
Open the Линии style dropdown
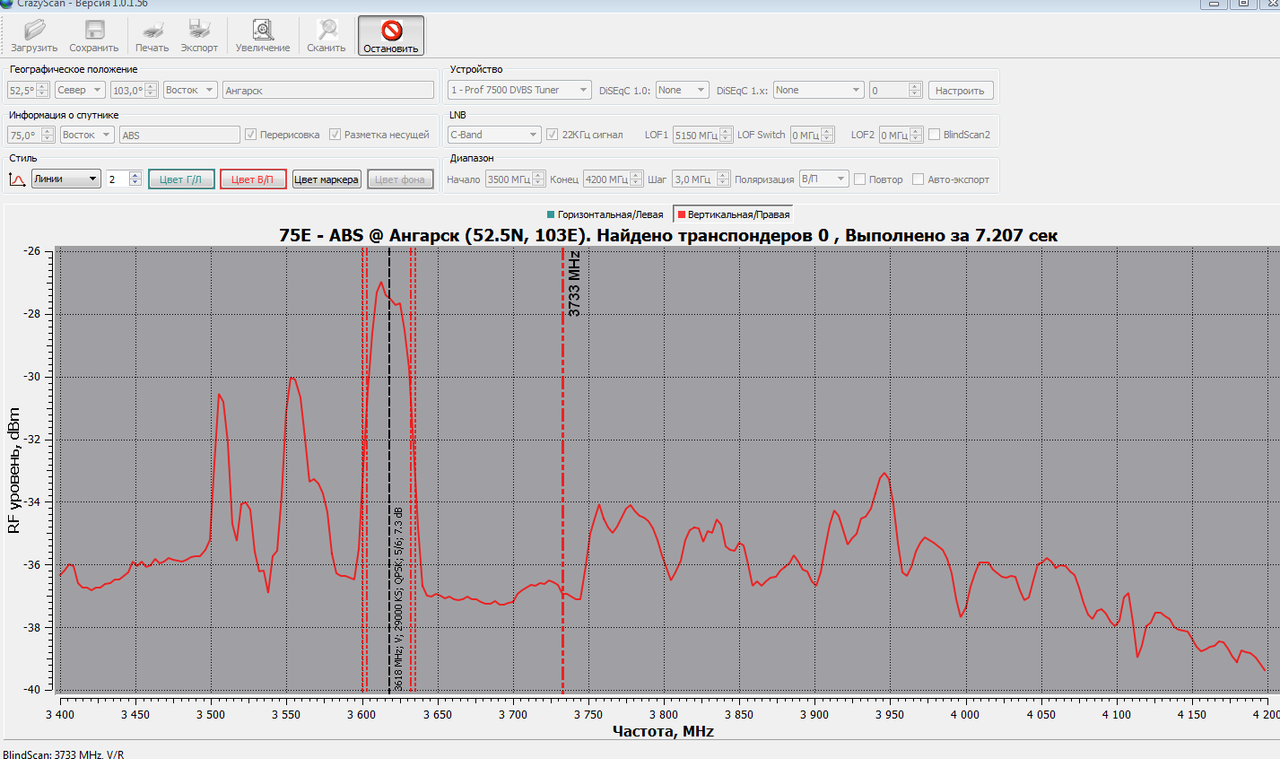[66, 179]
